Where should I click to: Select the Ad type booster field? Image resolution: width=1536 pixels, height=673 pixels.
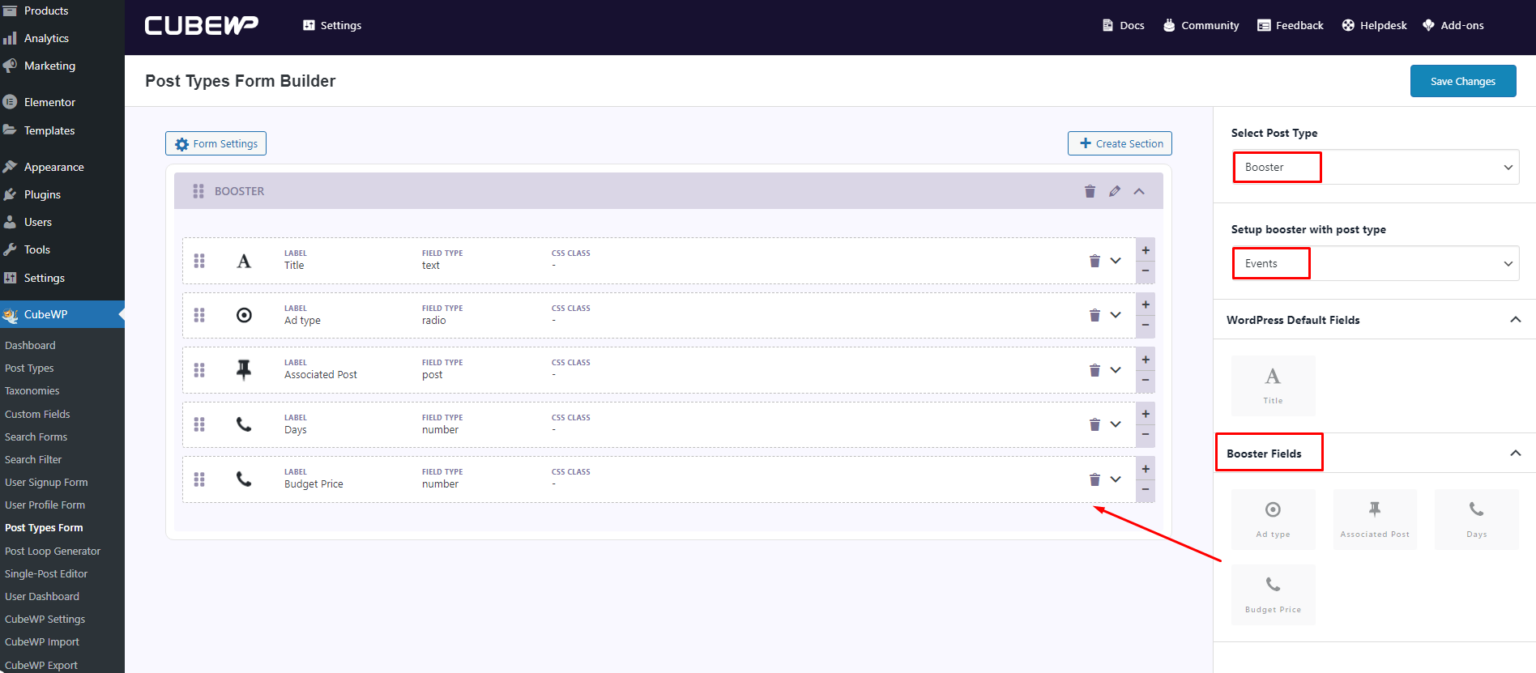point(1273,518)
